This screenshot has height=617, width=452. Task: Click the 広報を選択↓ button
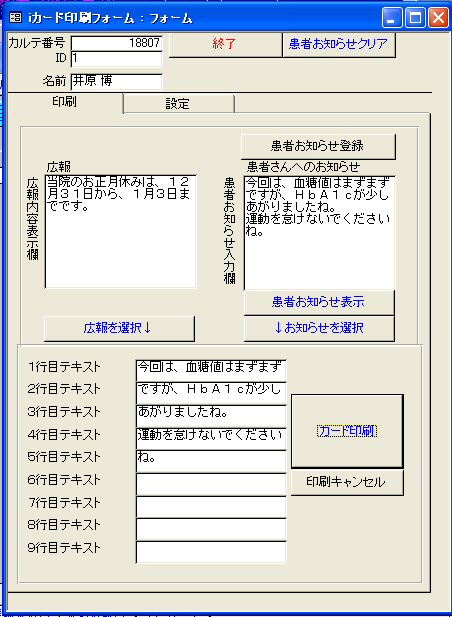tap(119, 328)
